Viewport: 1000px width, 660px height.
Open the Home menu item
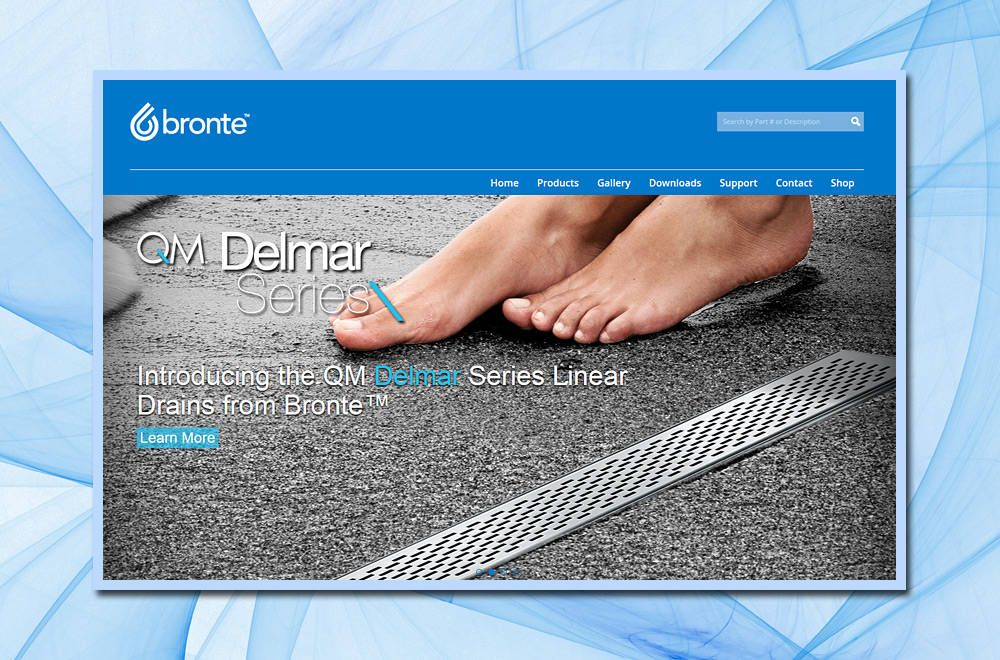tap(504, 183)
